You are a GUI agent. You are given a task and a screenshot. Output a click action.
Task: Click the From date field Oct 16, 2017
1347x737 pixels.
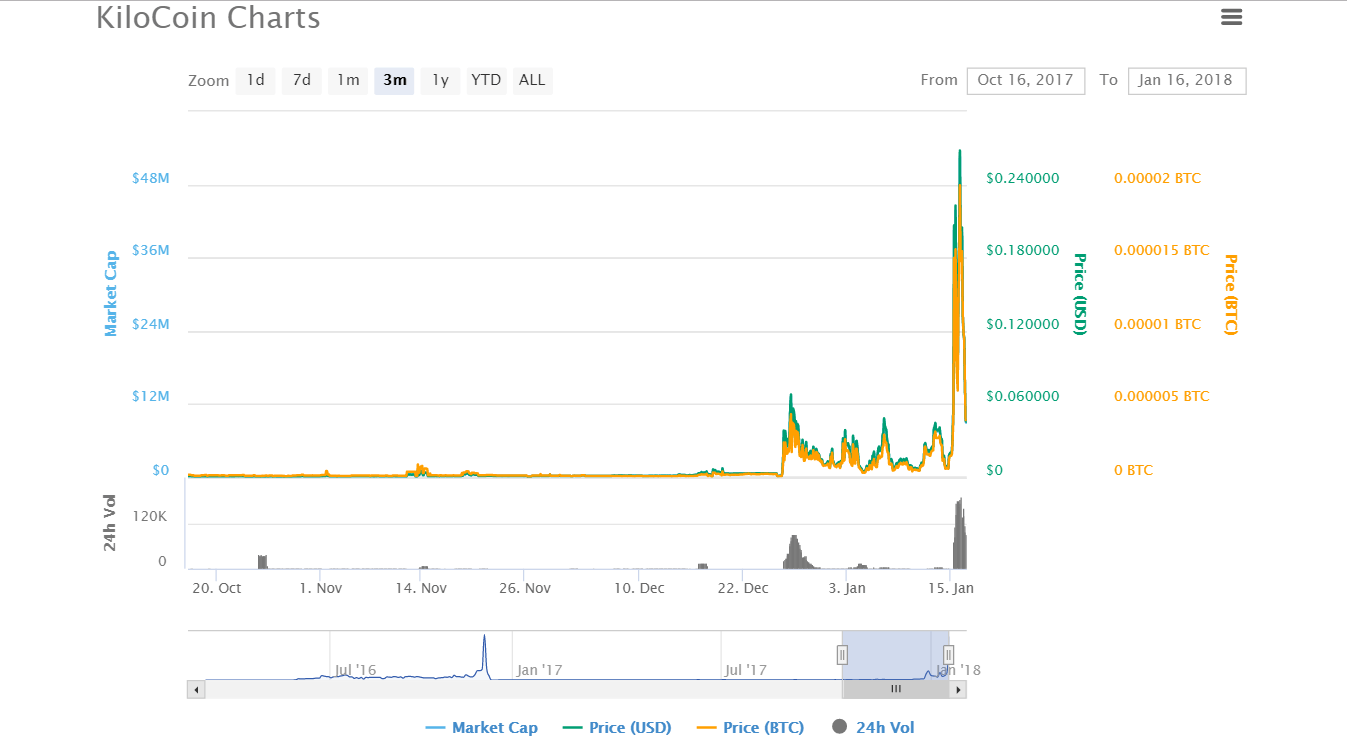pos(1025,80)
